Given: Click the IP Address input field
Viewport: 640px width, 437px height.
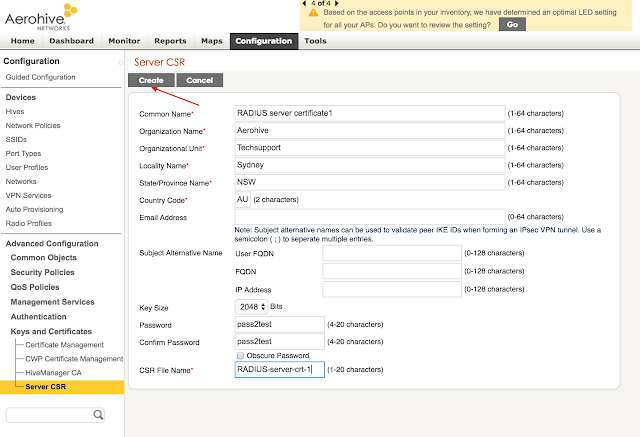Looking at the screenshot, I should pyautogui.click(x=392, y=289).
